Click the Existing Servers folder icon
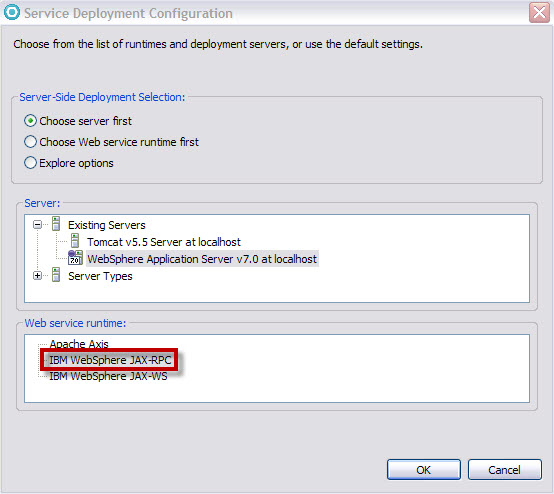 (x=56, y=224)
